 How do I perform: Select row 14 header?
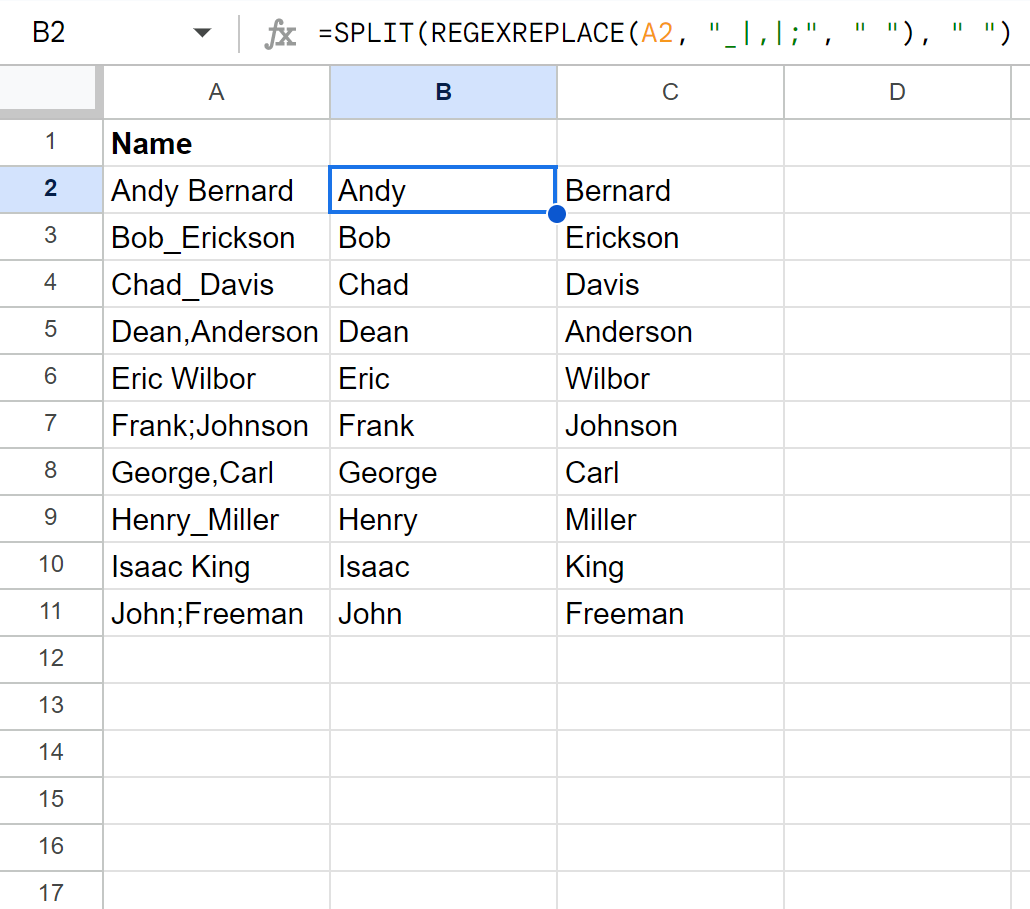pos(51,753)
